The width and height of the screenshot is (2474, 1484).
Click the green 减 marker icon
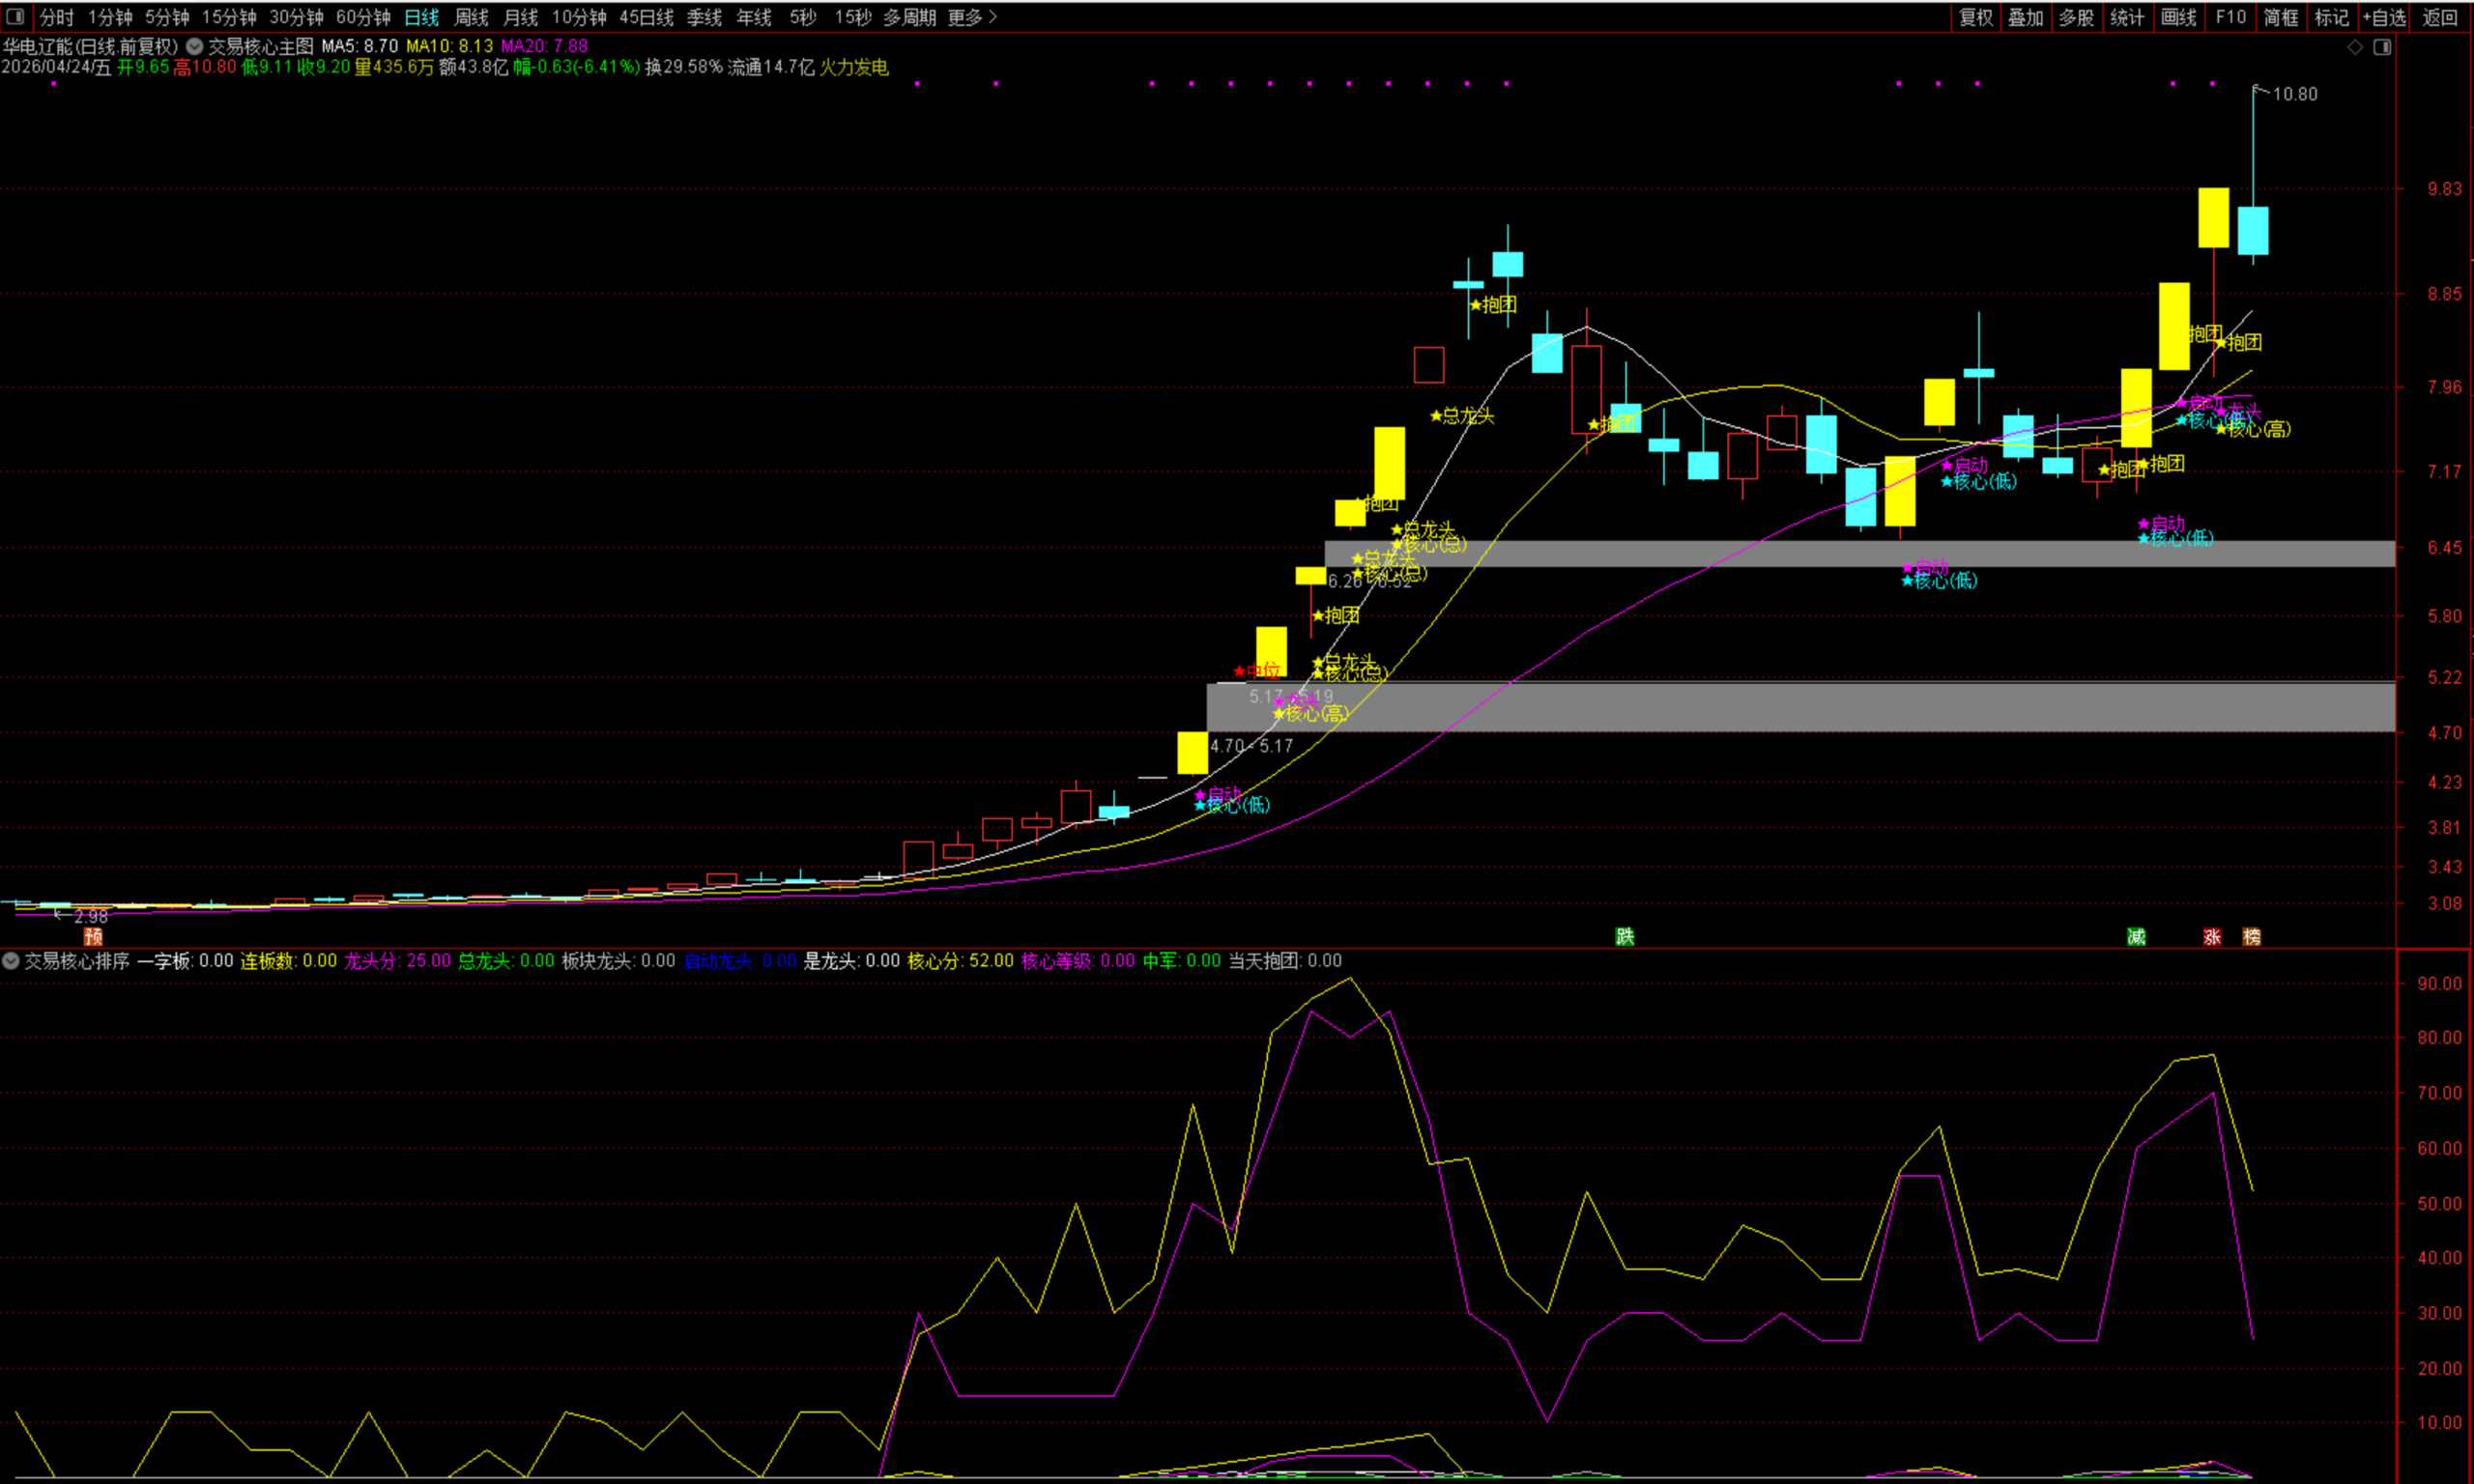click(x=2136, y=937)
